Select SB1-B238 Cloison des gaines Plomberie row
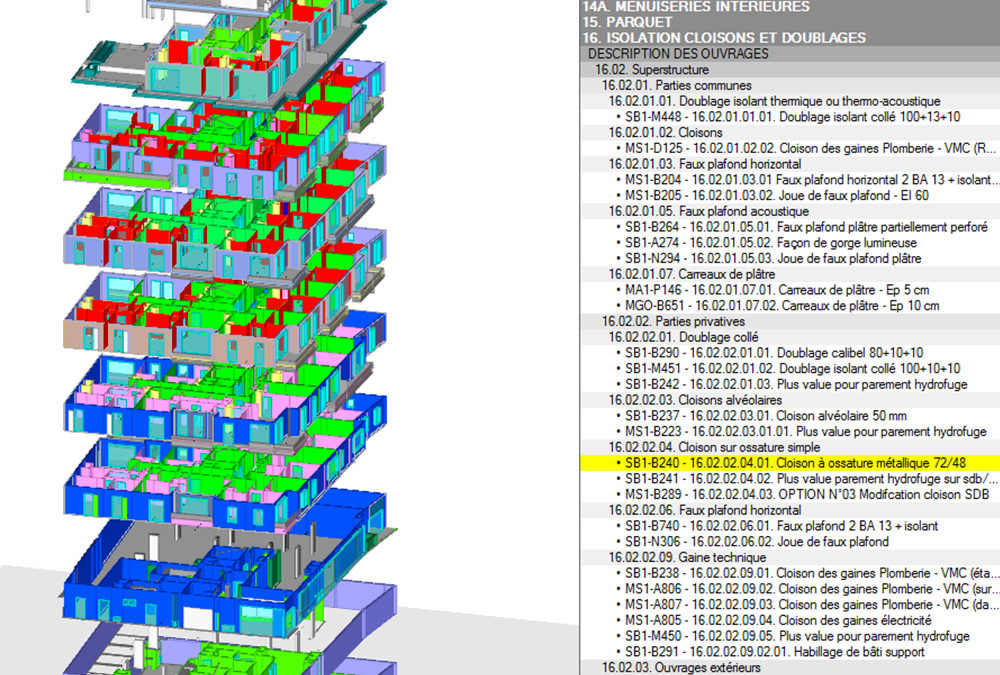Screen dimensions: 1000x675 coord(790,573)
